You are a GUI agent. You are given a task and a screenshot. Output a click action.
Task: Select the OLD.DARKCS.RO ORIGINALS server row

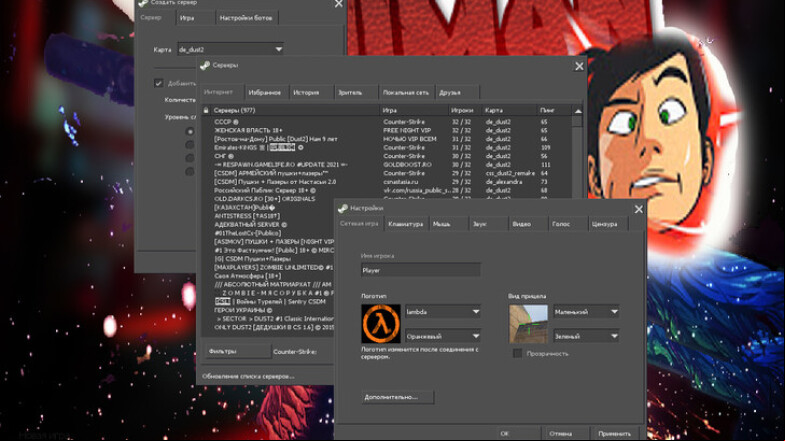[268, 199]
